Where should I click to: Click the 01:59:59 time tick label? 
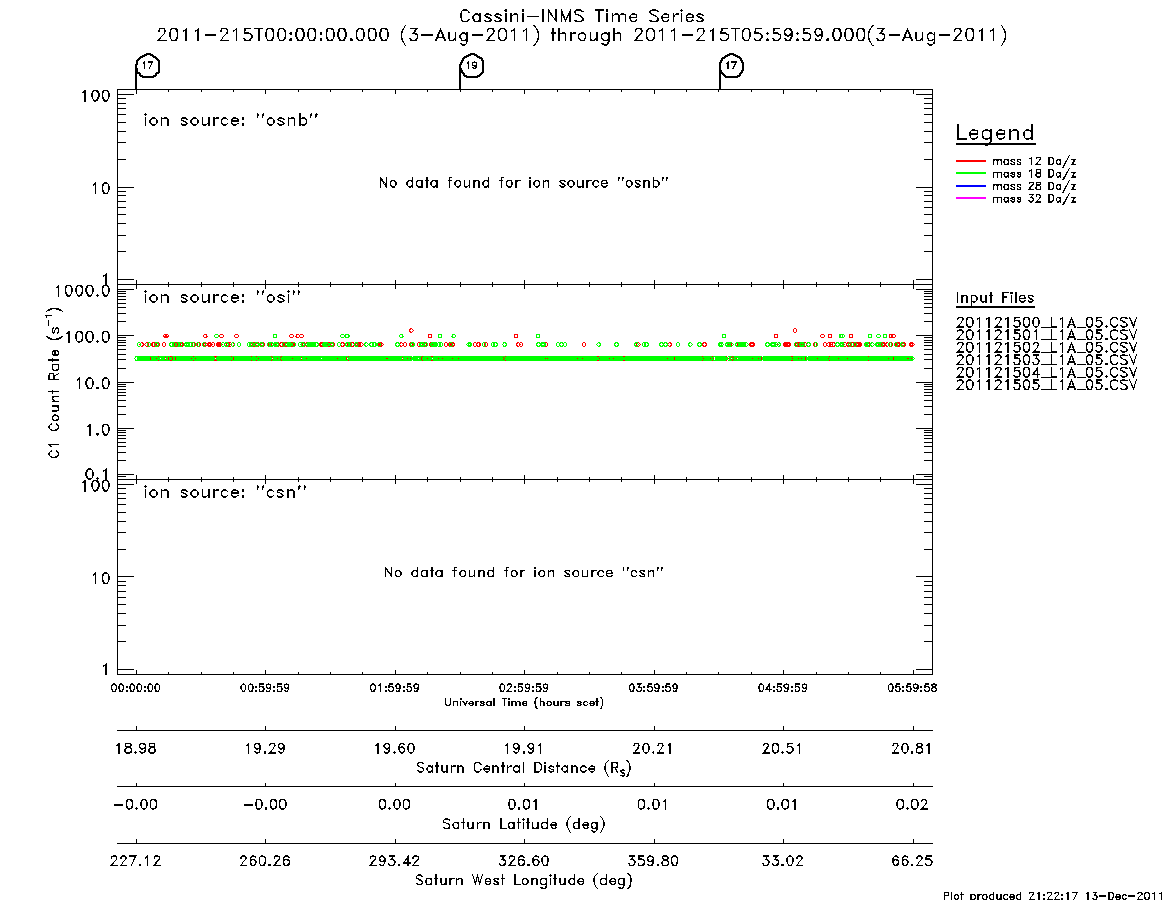pos(395,688)
